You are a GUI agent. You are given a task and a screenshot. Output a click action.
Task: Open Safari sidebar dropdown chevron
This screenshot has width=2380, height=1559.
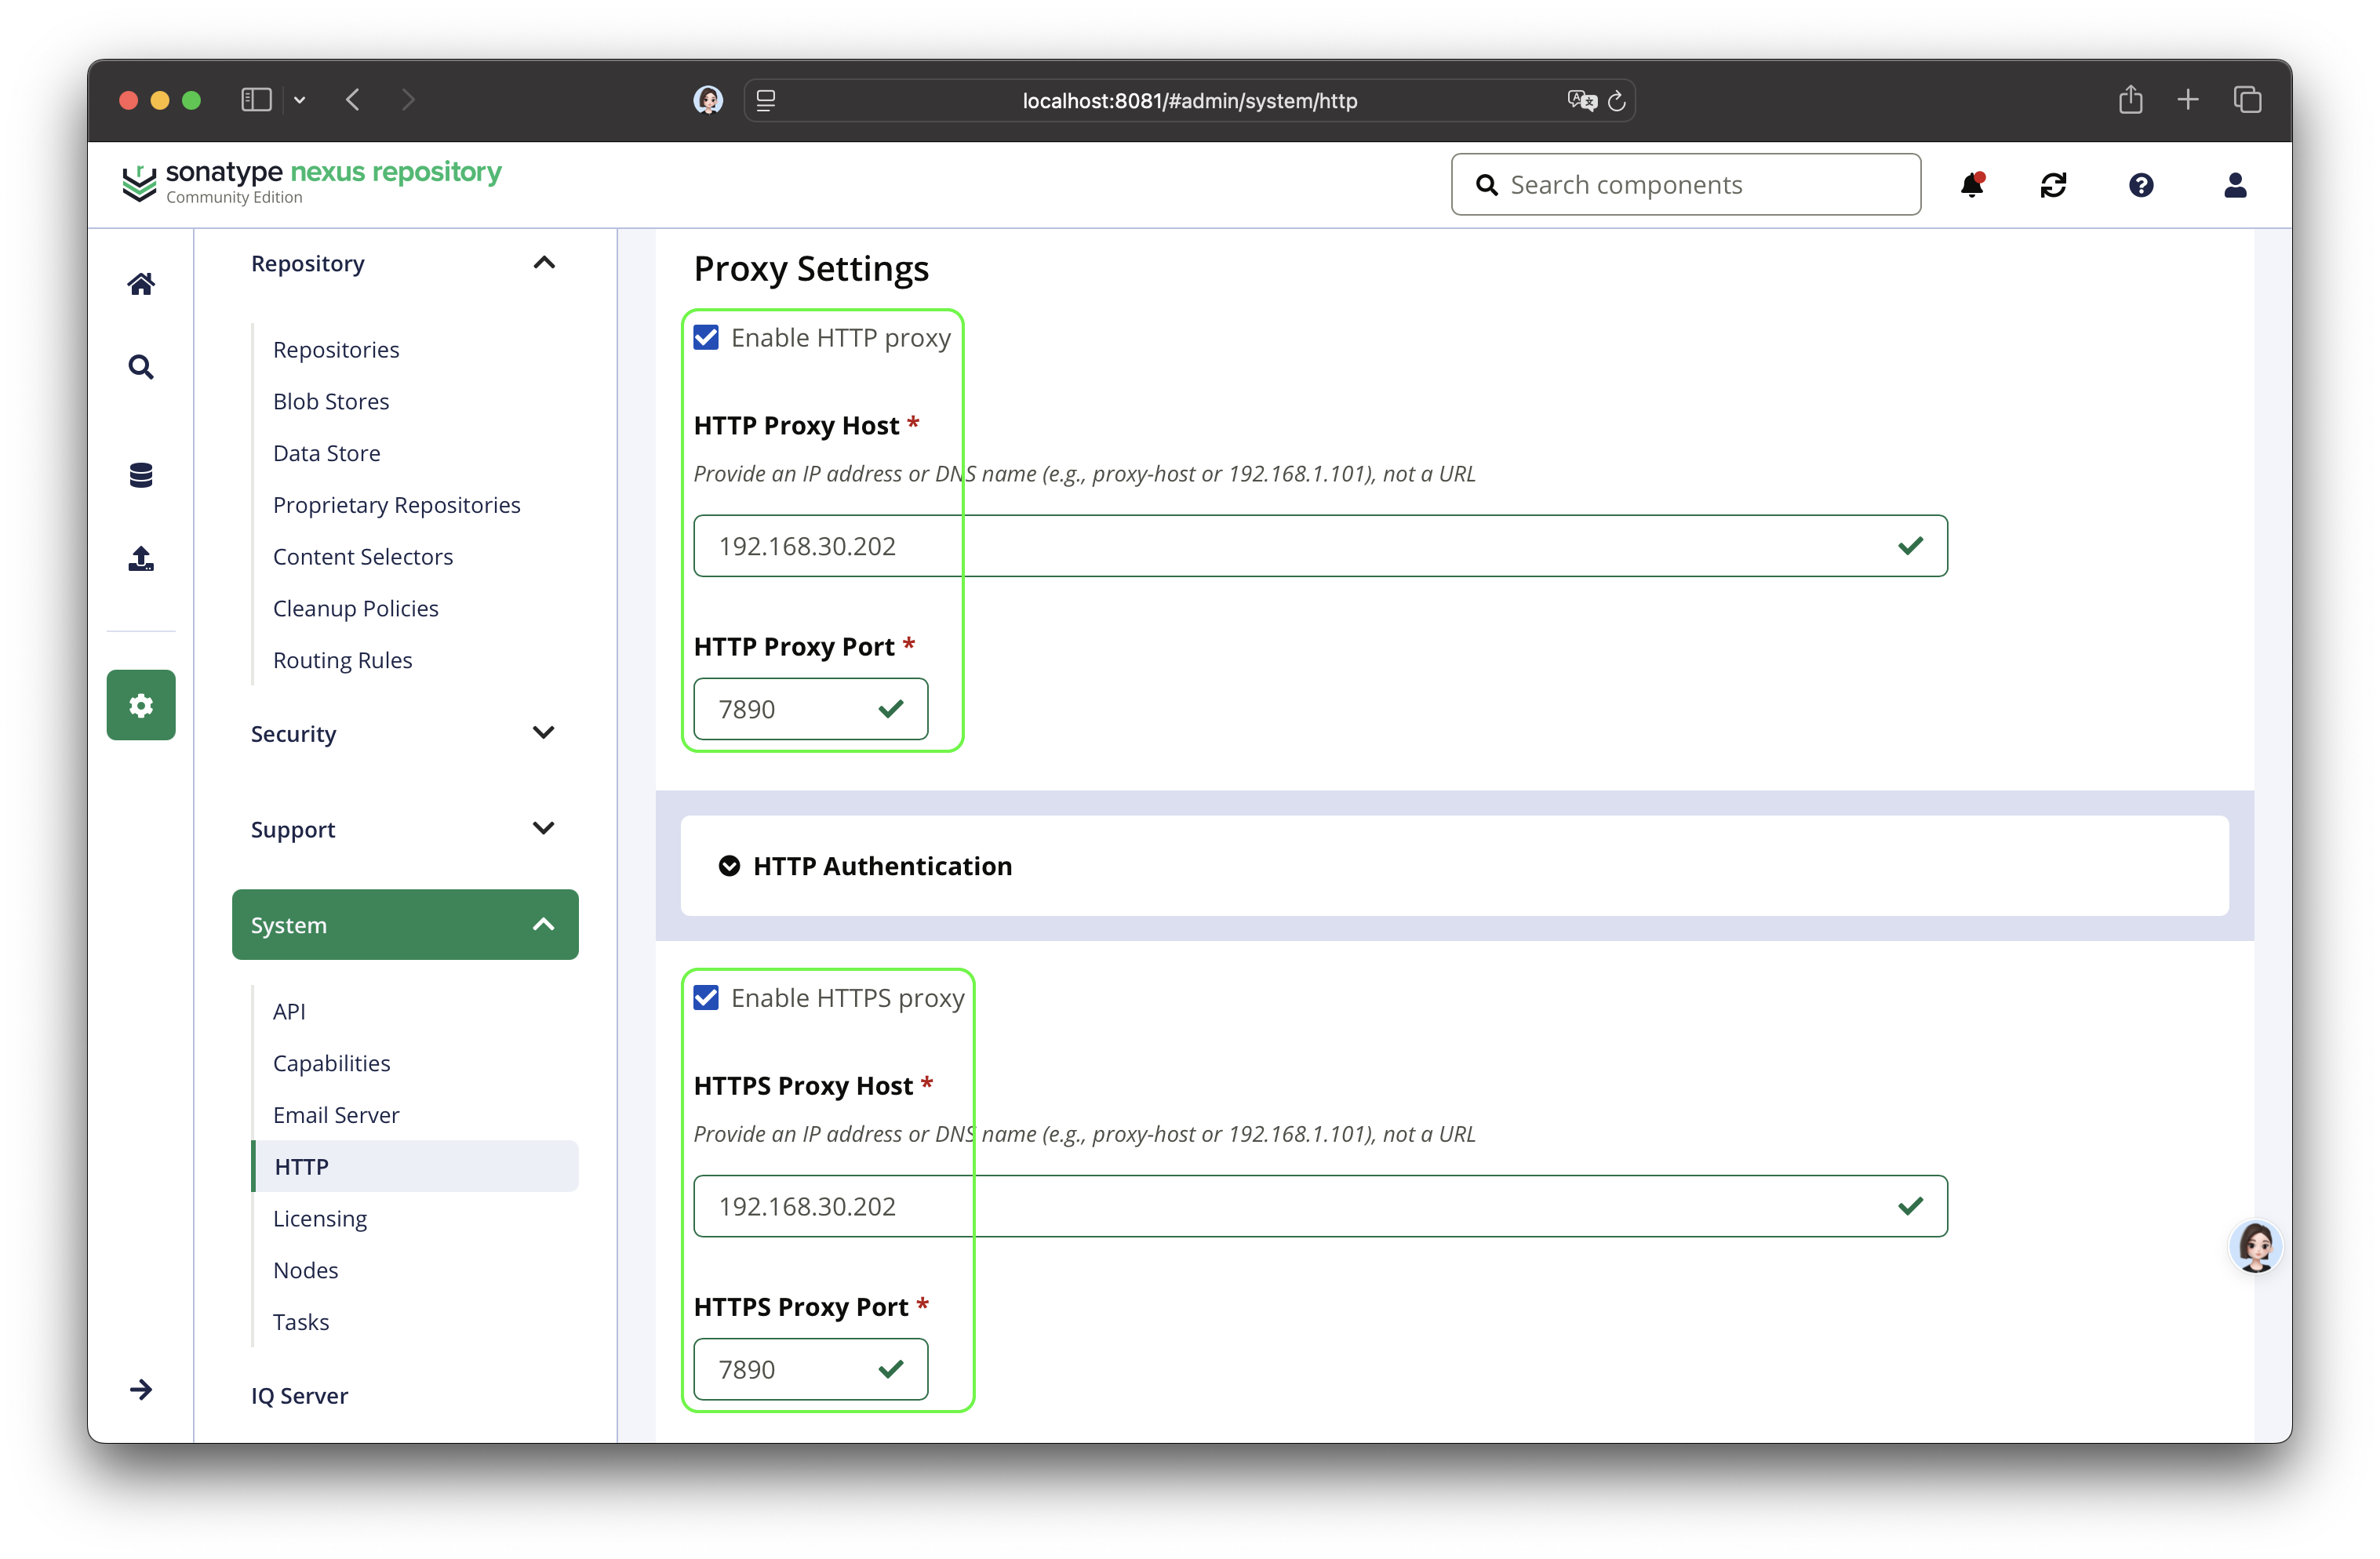point(299,100)
